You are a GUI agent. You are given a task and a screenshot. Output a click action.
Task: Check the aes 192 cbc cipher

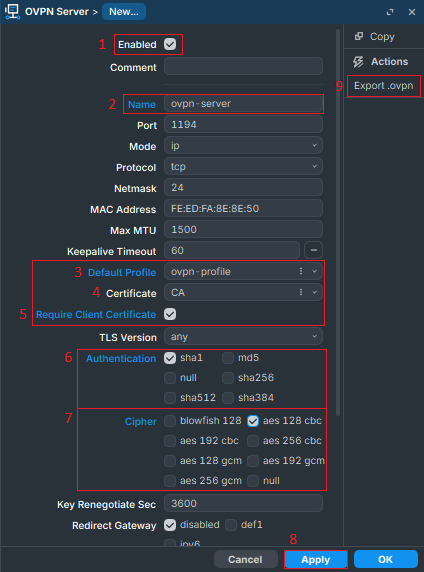(170, 441)
